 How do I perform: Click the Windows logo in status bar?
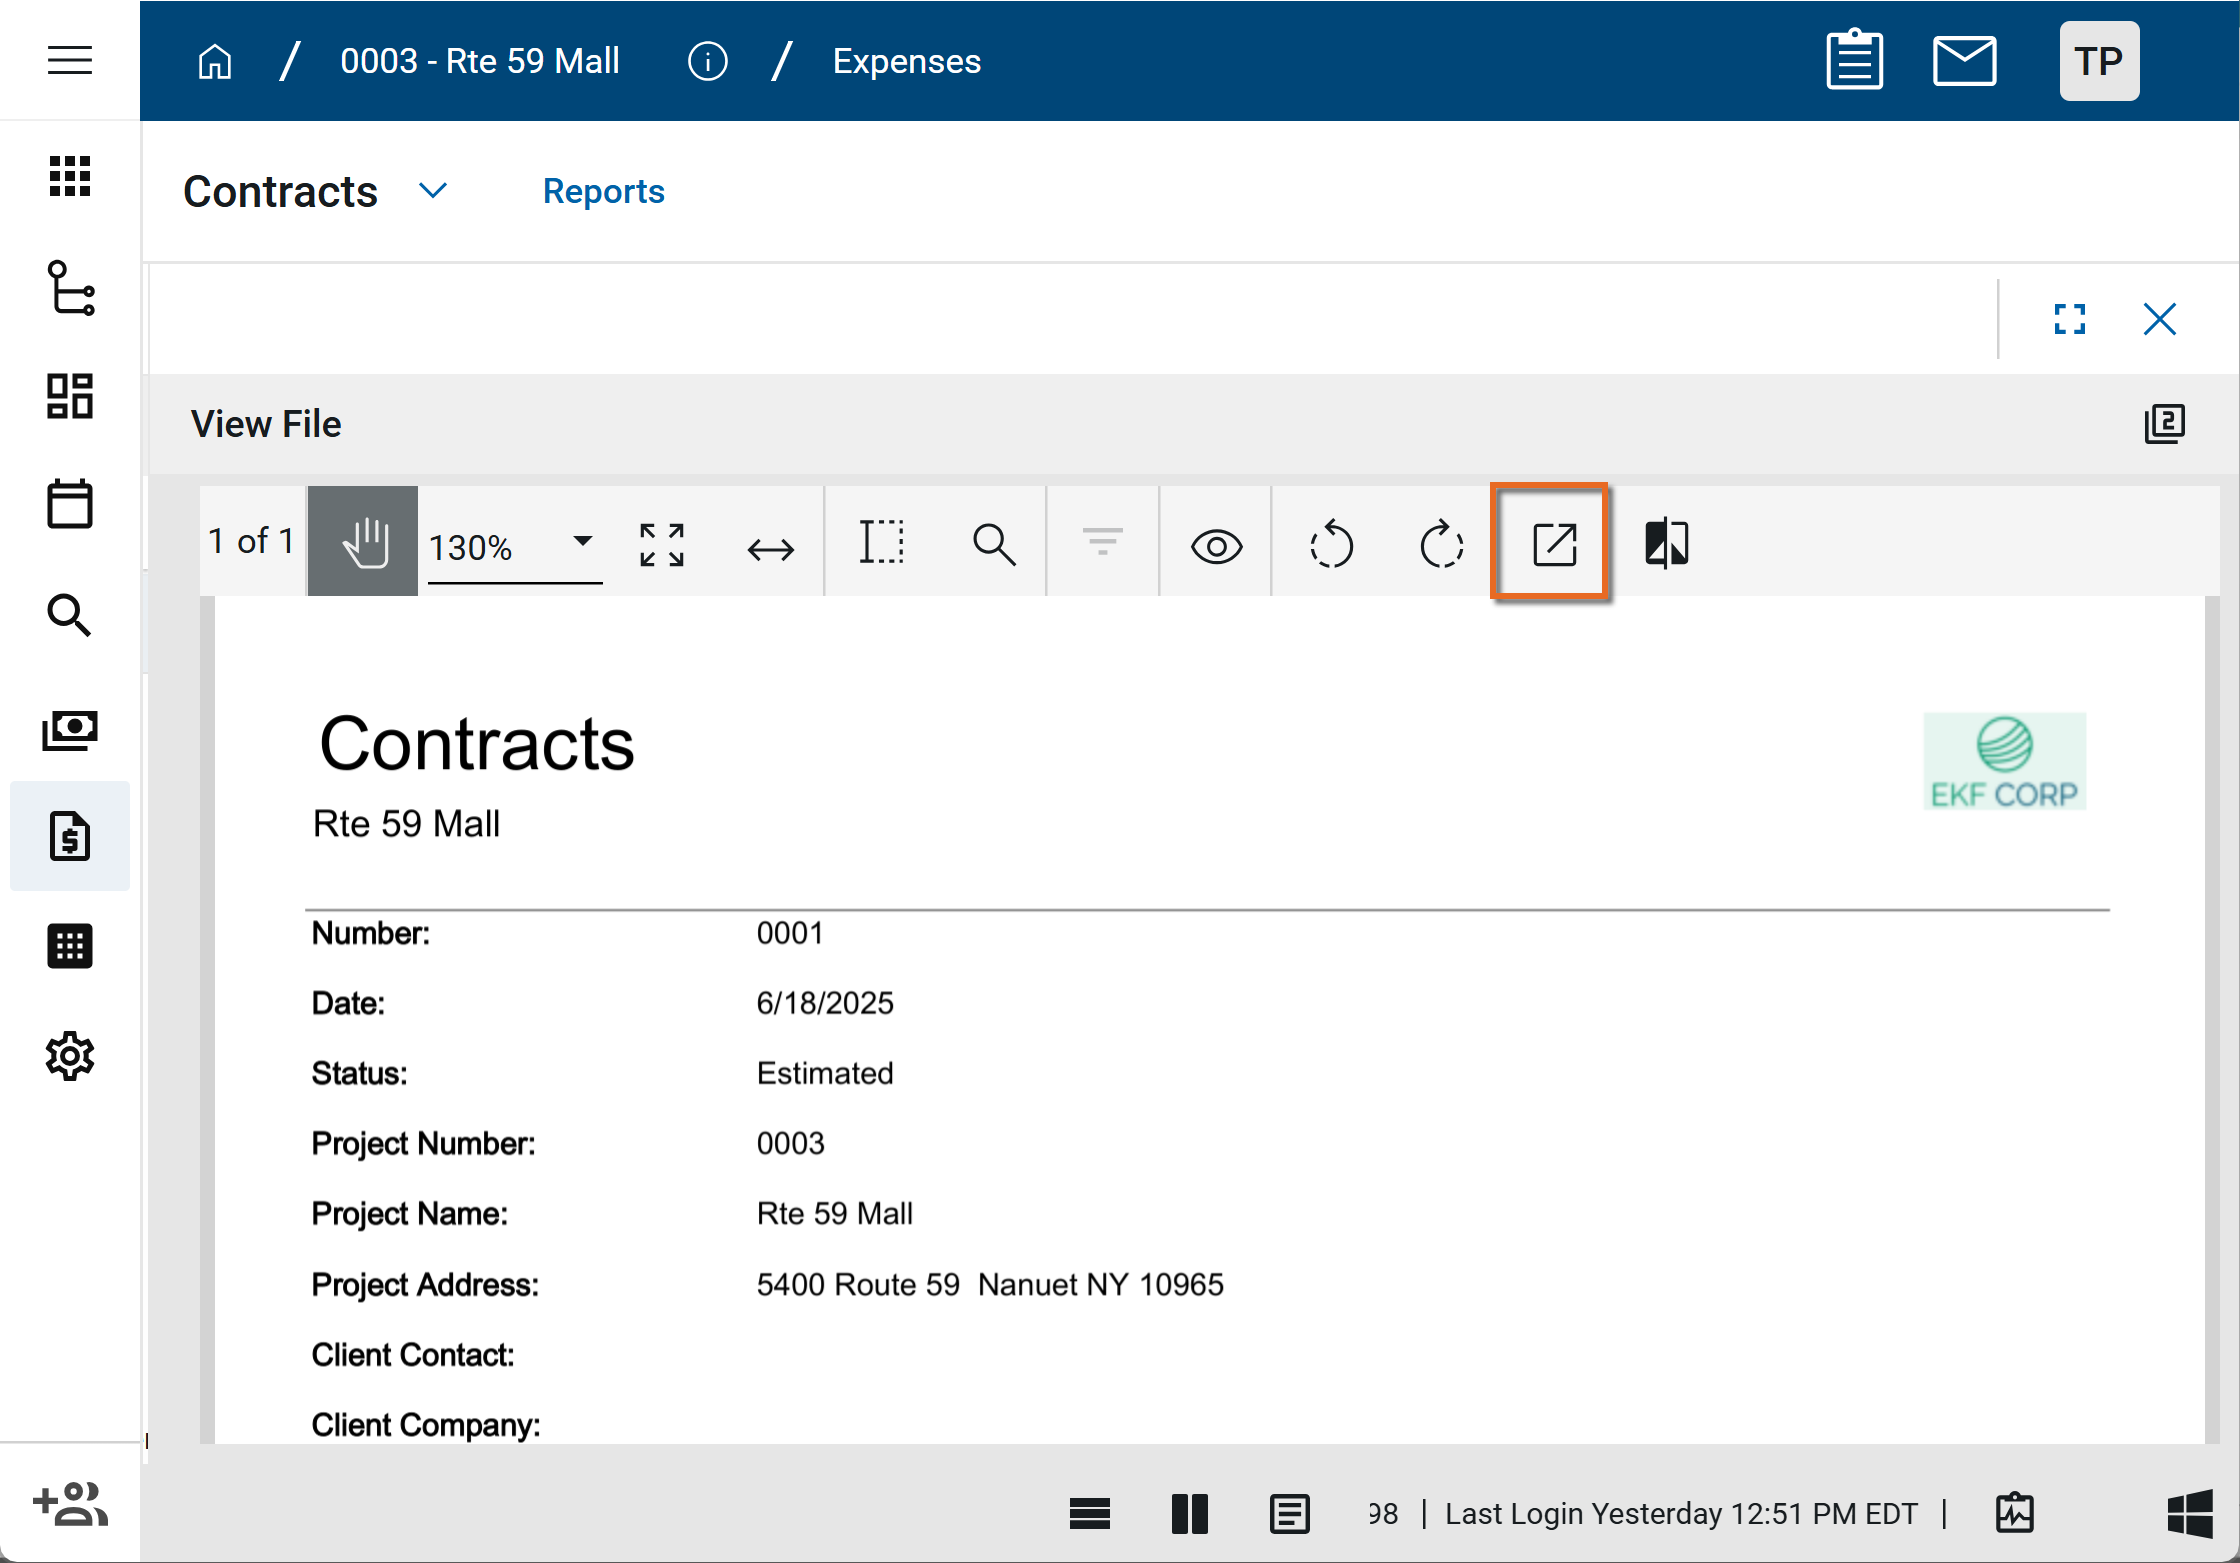coord(2188,1512)
